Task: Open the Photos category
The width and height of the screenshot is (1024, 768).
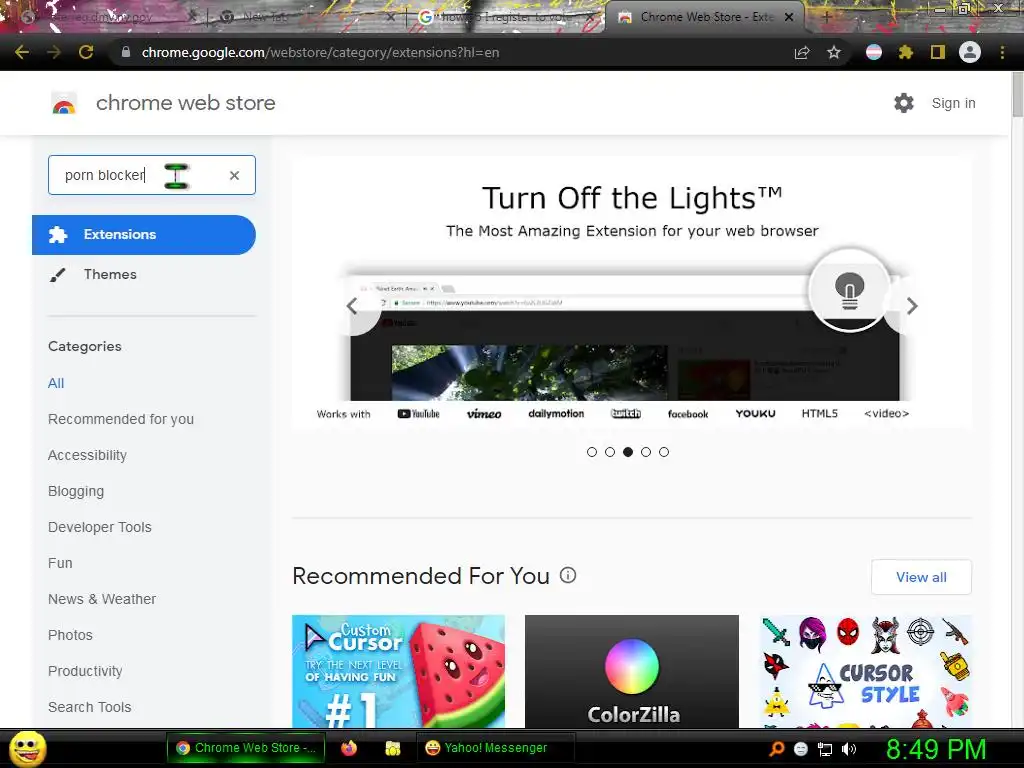Action: (71, 635)
